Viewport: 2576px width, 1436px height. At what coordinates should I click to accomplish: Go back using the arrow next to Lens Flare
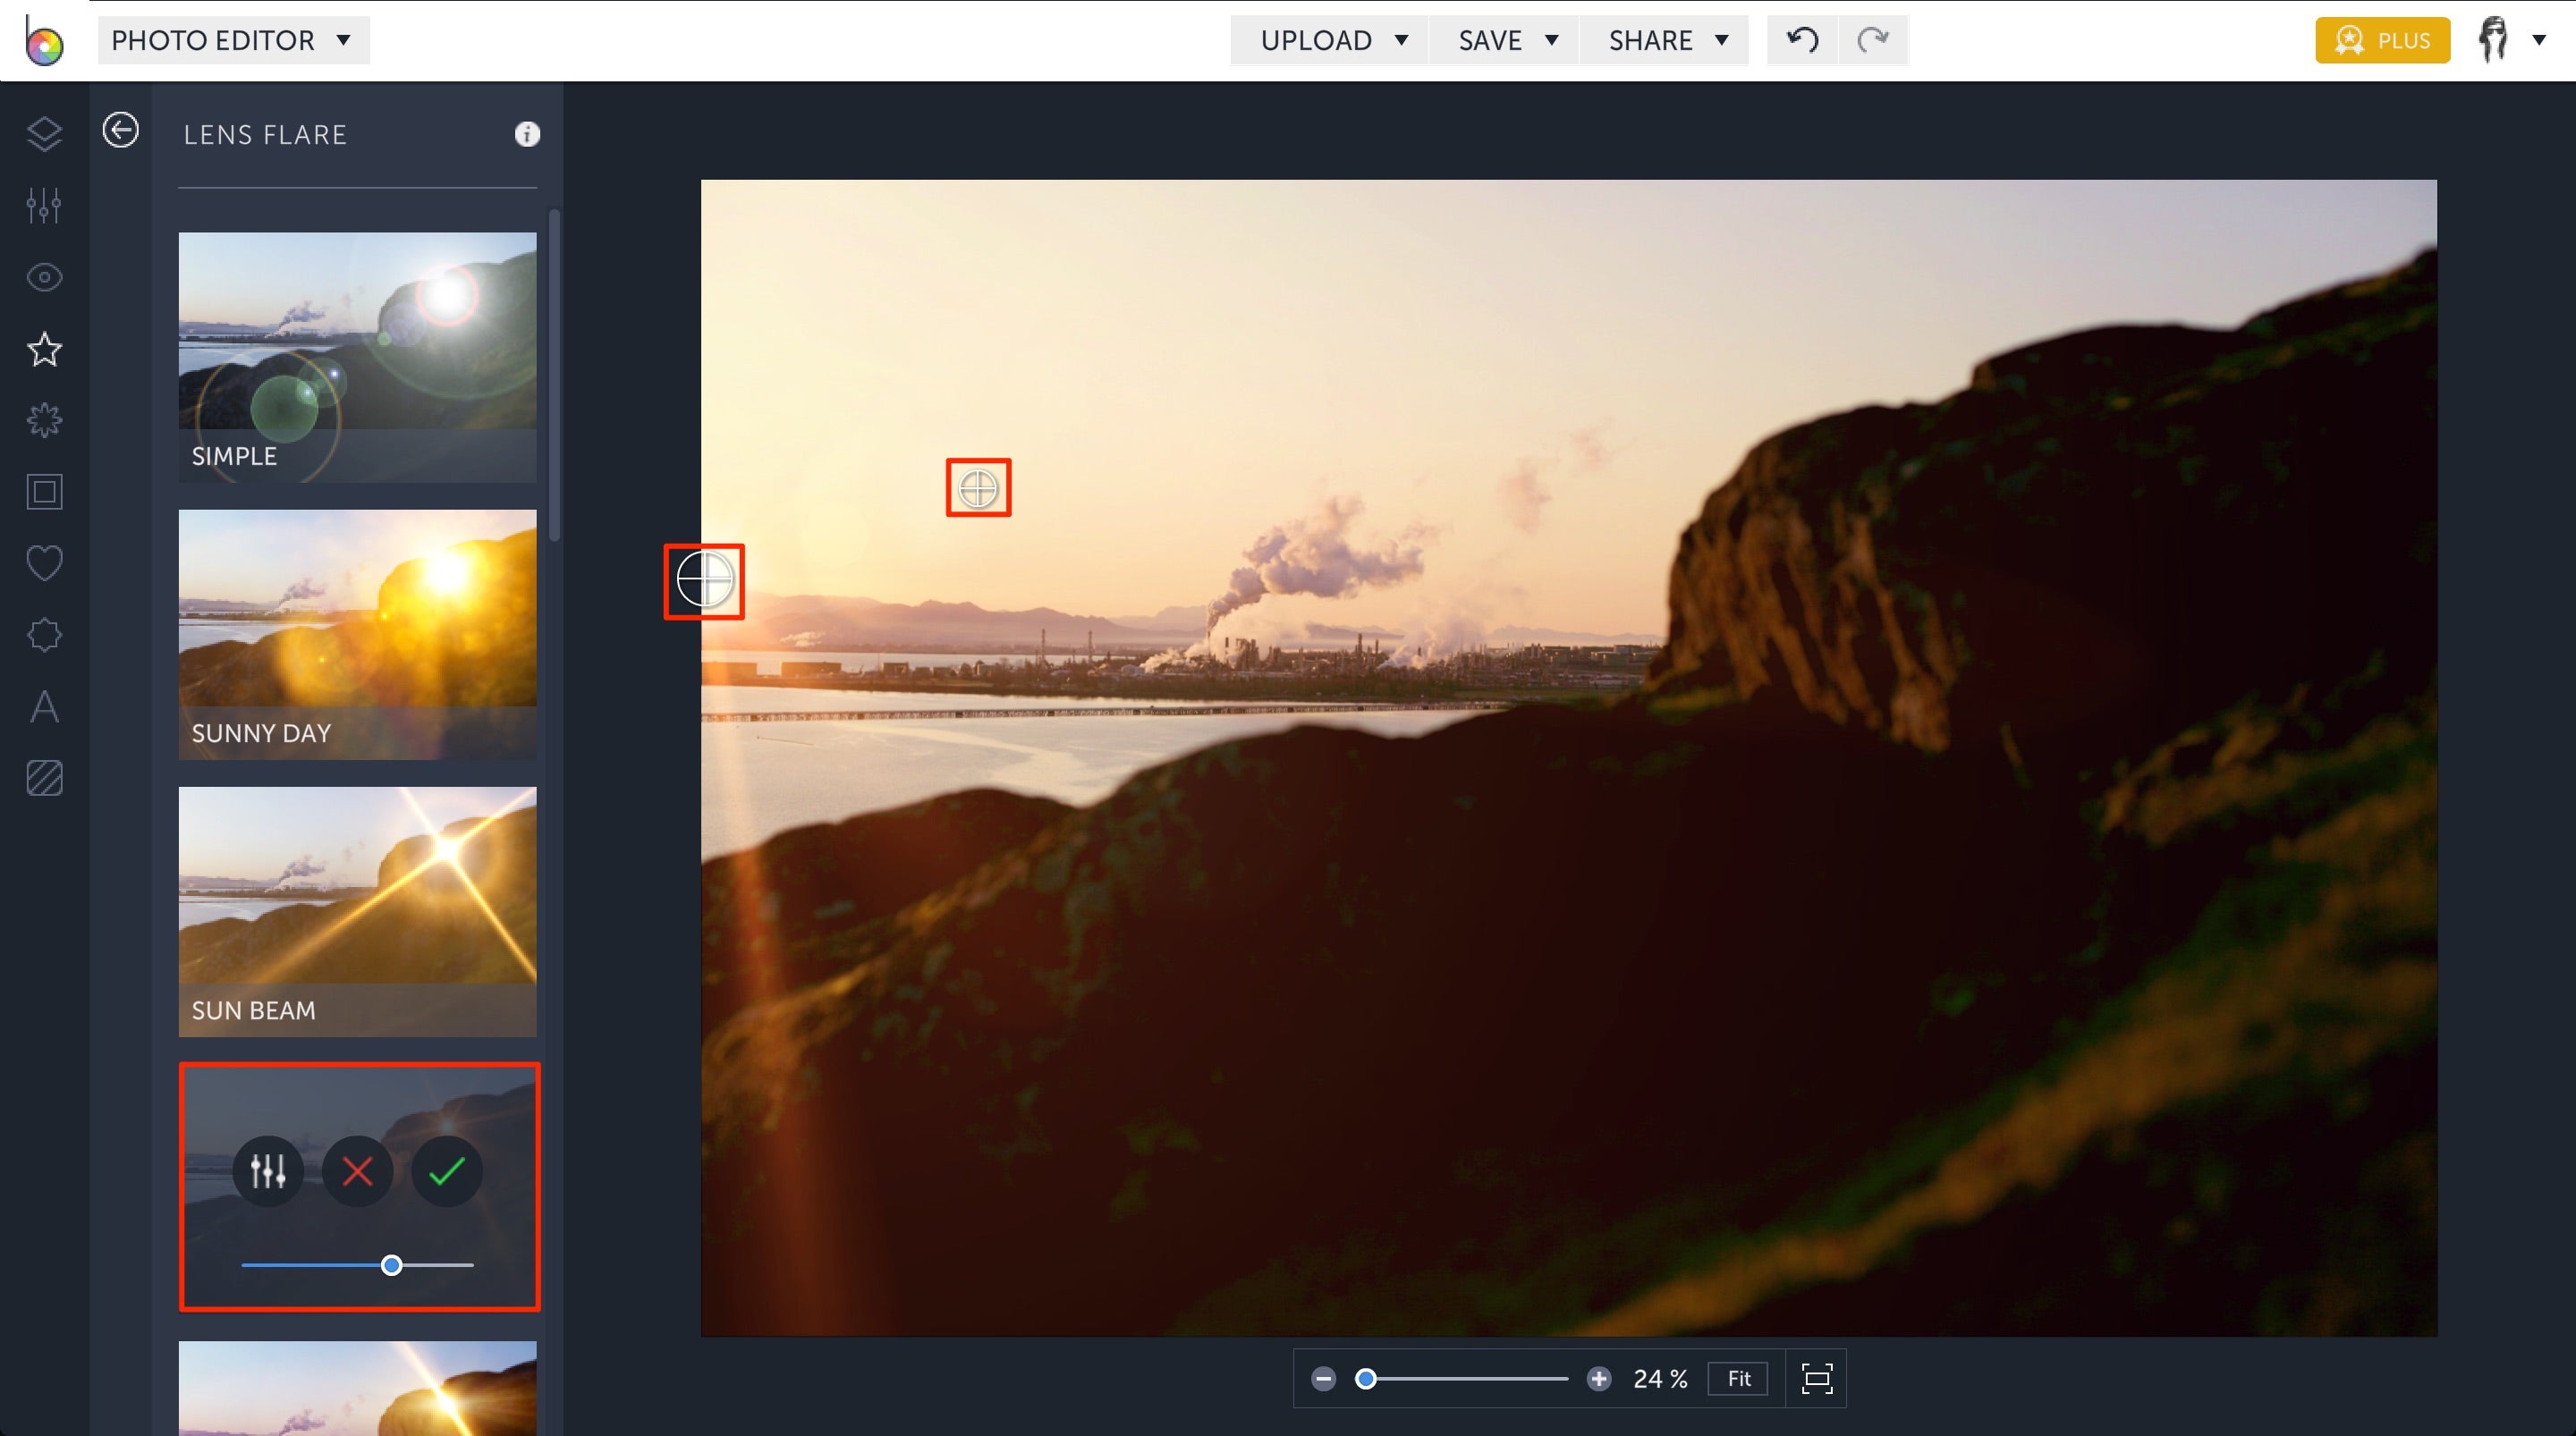point(121,130)
